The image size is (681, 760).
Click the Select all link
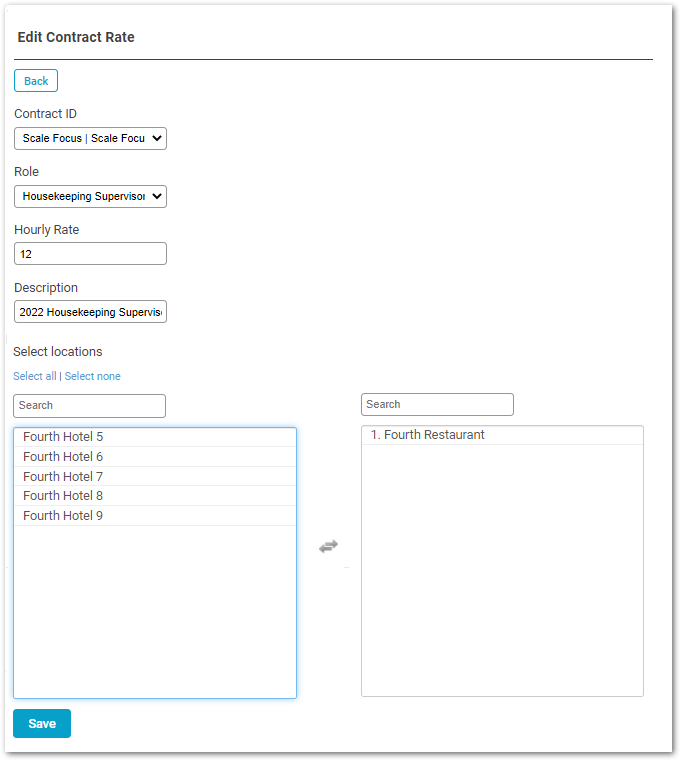[x=34, y=376]
